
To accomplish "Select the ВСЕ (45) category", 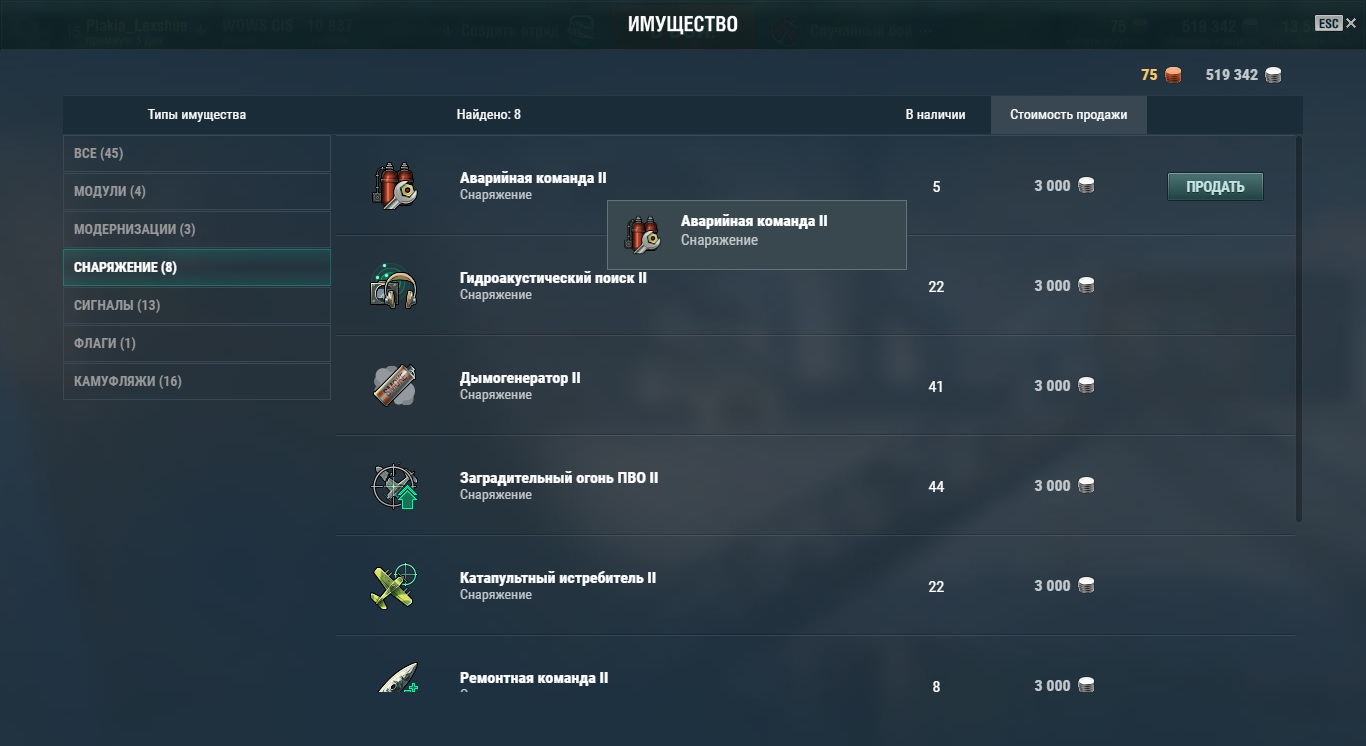I will click(197, 153).
